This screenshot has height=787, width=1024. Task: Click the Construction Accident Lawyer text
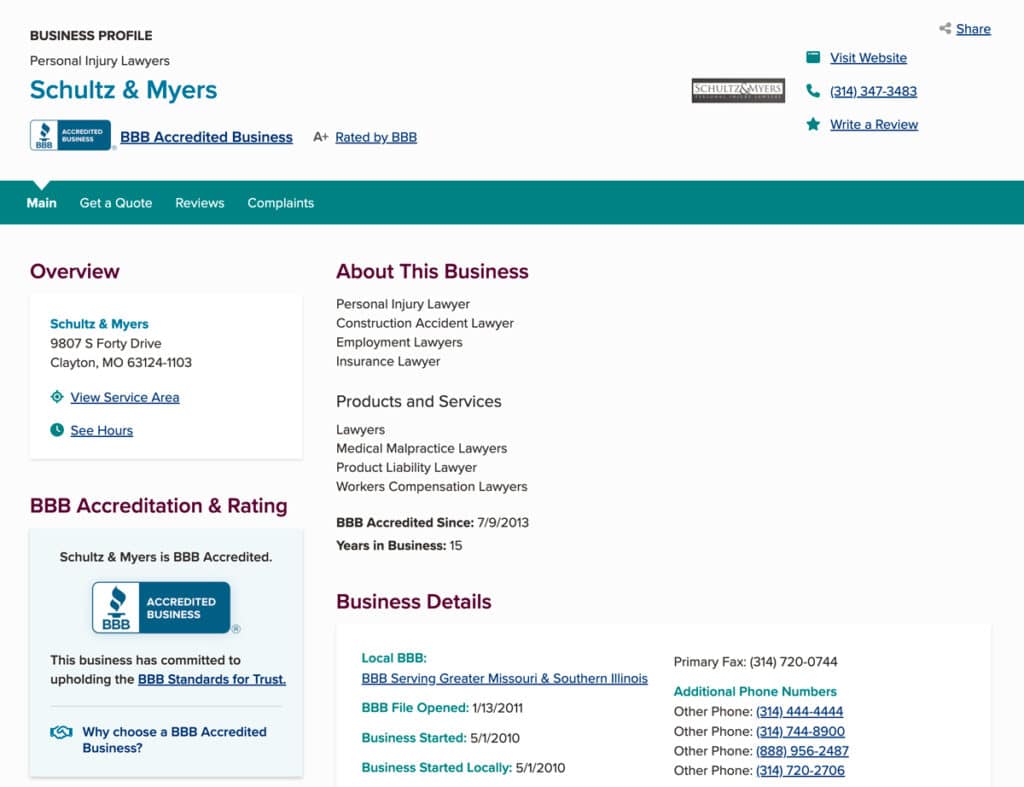pos(424,323)
